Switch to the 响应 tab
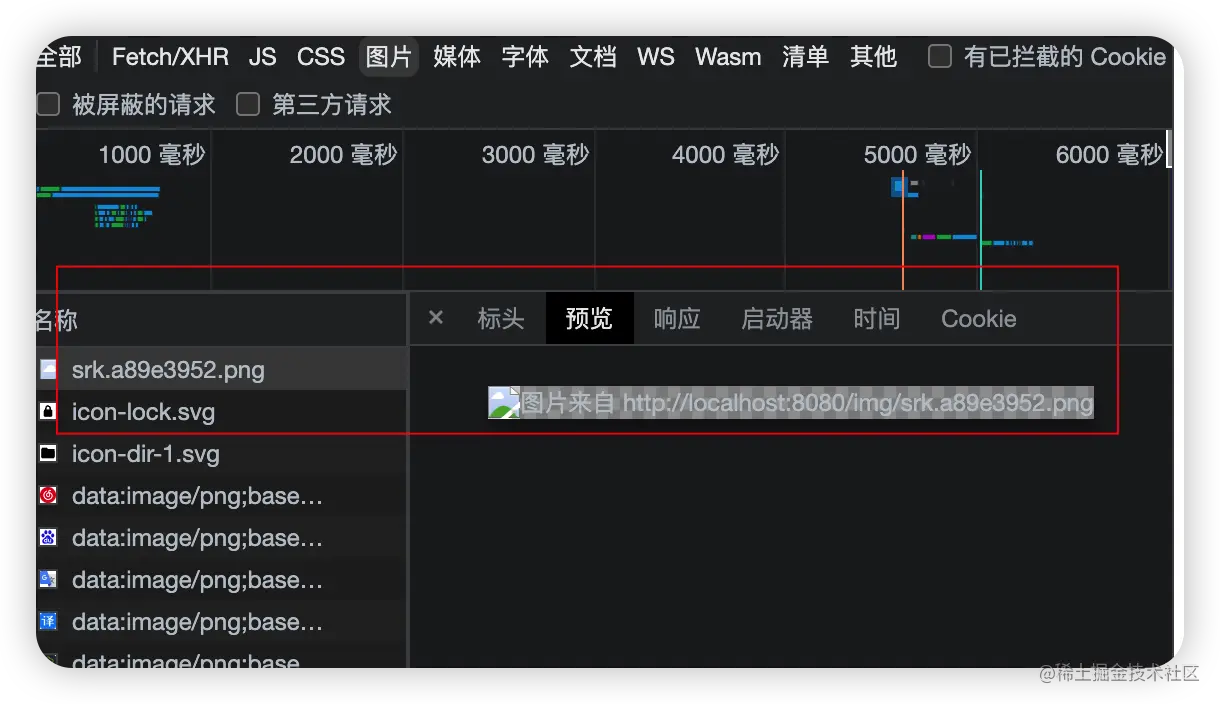Screen dimensions: 1220x704 [x=677, y=319]
